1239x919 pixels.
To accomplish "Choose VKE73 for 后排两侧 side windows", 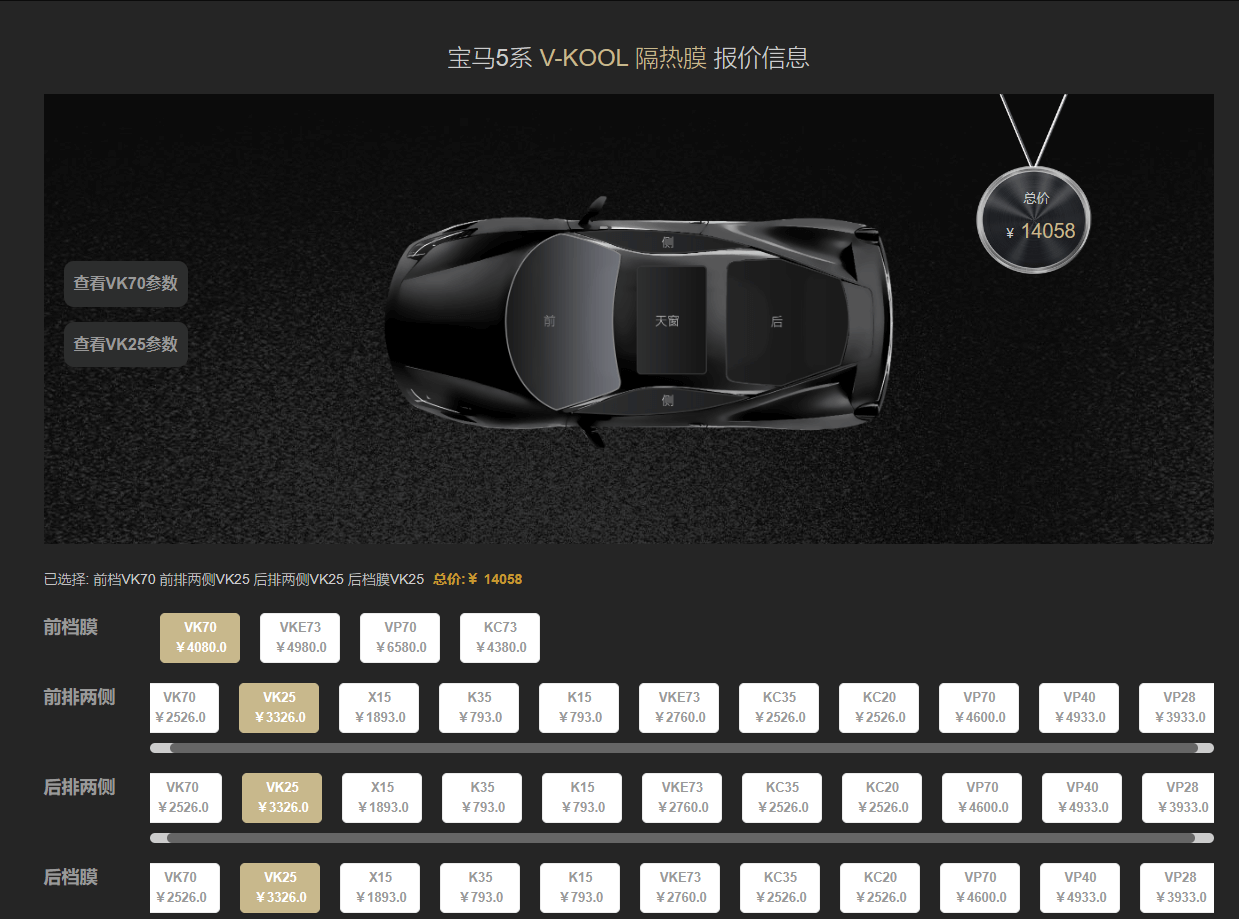I will tap(682, 798).
